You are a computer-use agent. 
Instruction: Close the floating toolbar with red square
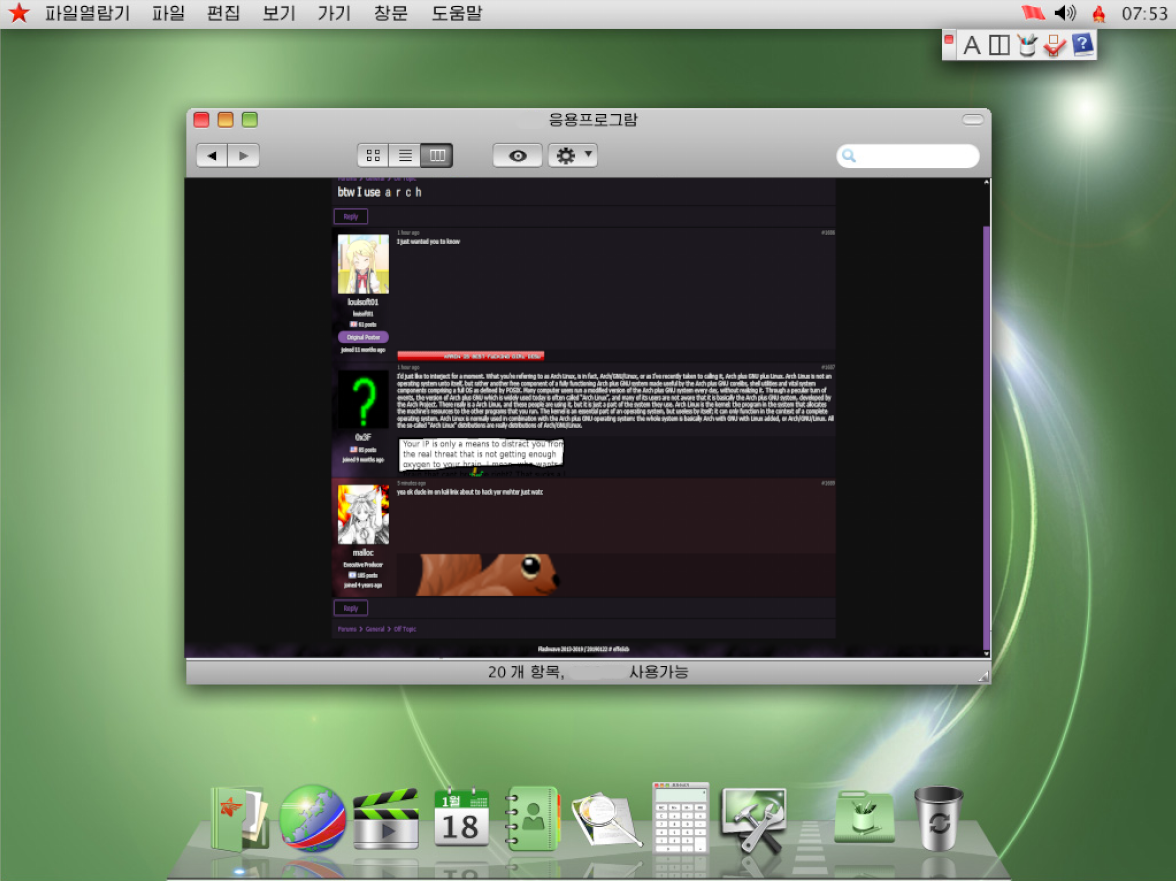[x=949, y=40]
